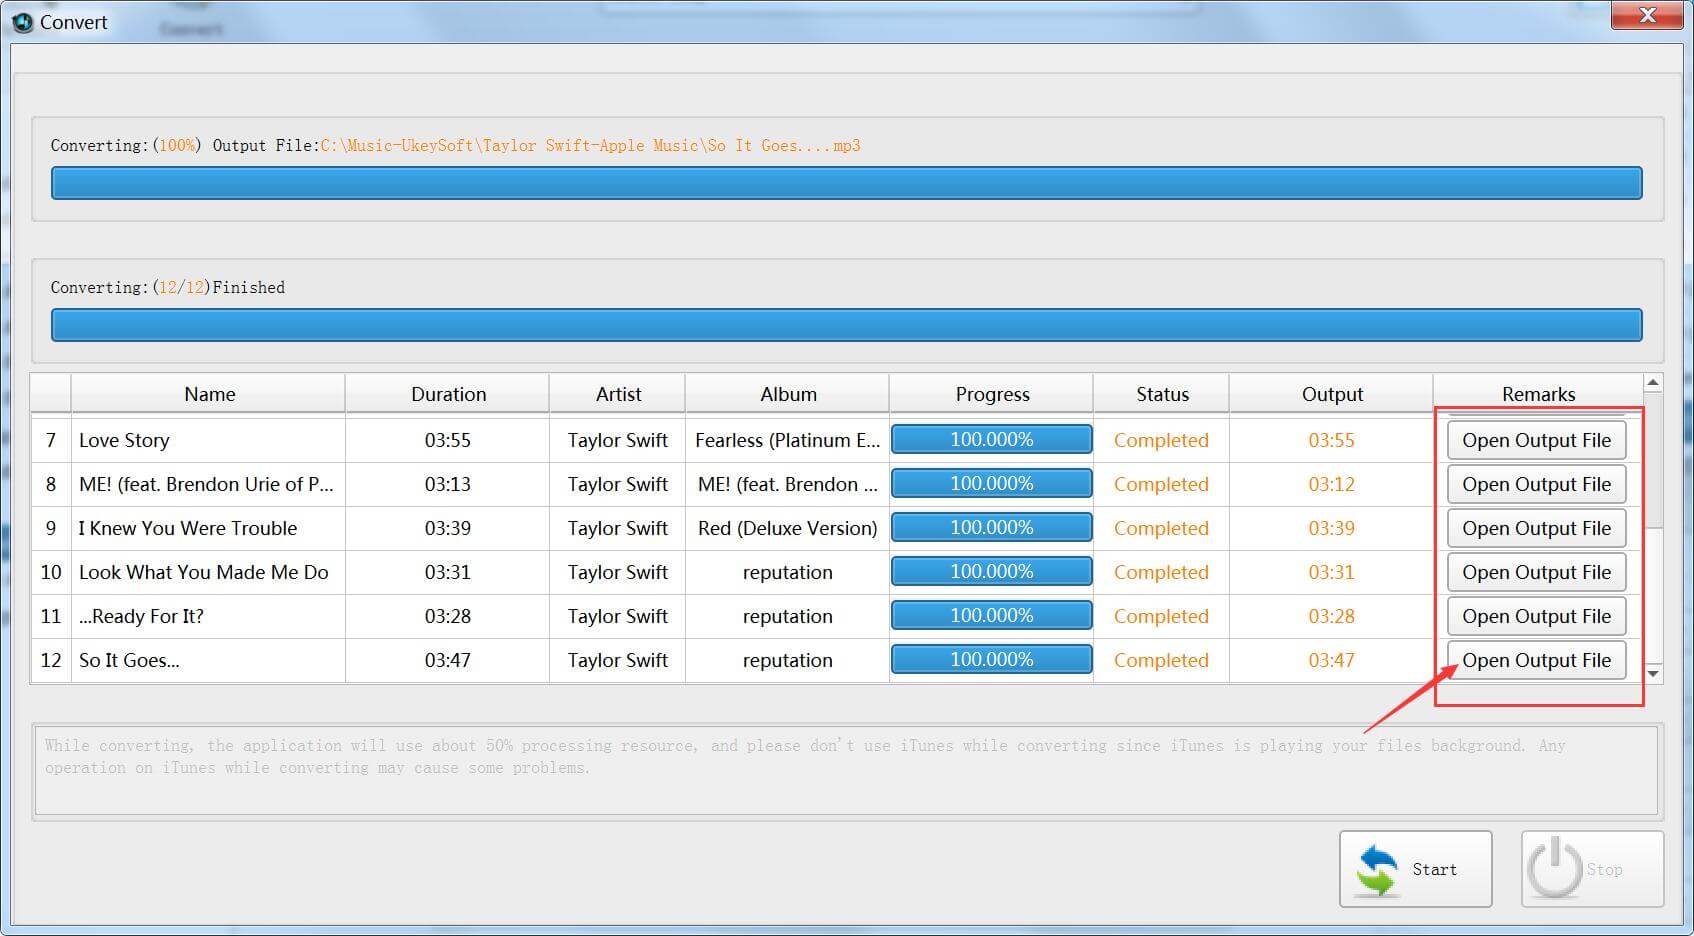1694x936 pixels.
Task: Click the row number 7 cell
Action: (51, 440)
